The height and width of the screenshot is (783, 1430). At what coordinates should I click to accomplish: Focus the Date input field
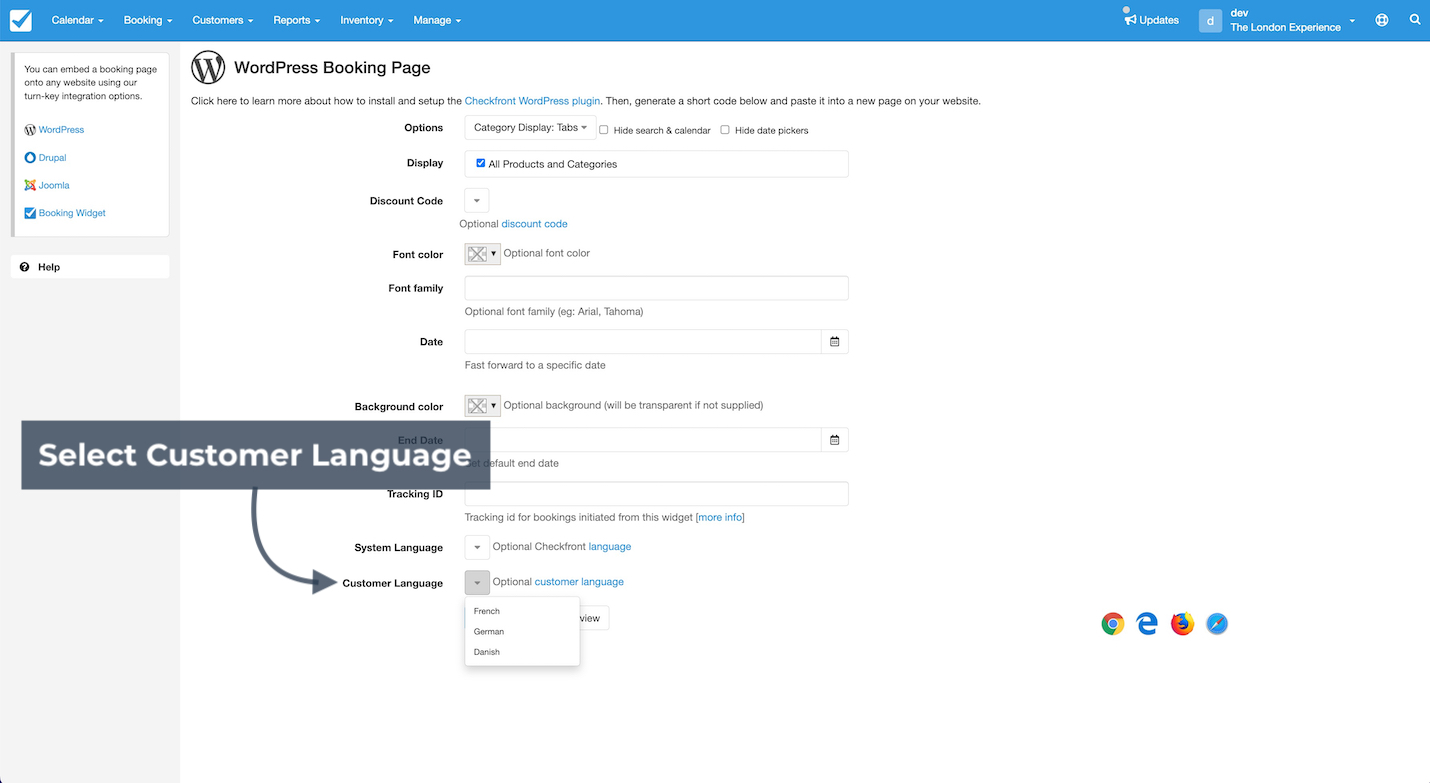click(x=643, y=342)
